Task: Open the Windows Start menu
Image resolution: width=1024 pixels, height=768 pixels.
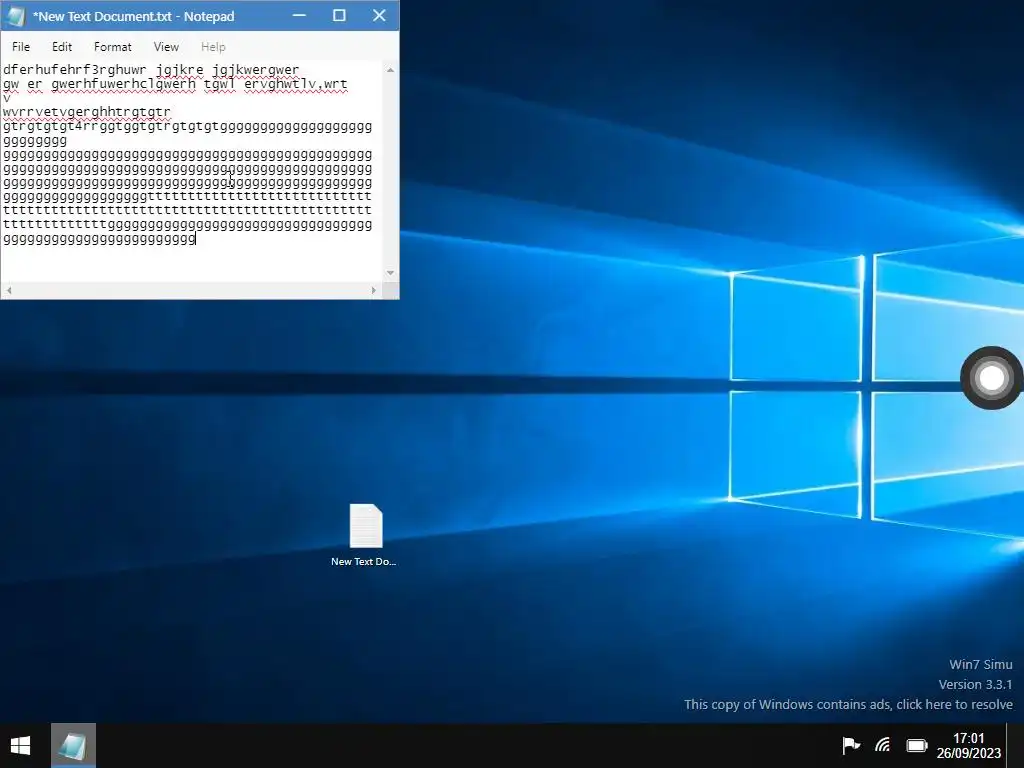Action: [x=21, y=745]
